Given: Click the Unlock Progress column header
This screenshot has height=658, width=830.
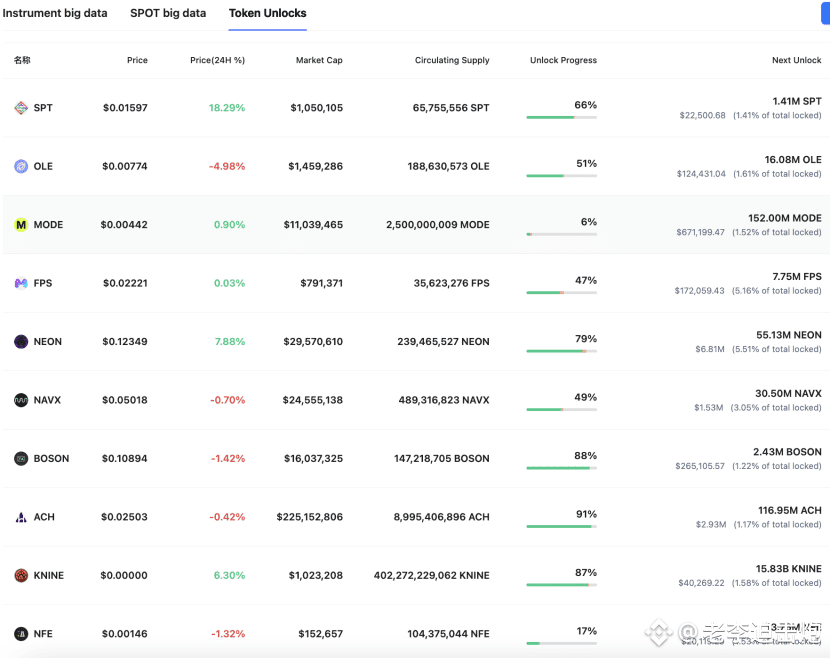Looking at the screenshot, I should (563, 61).
